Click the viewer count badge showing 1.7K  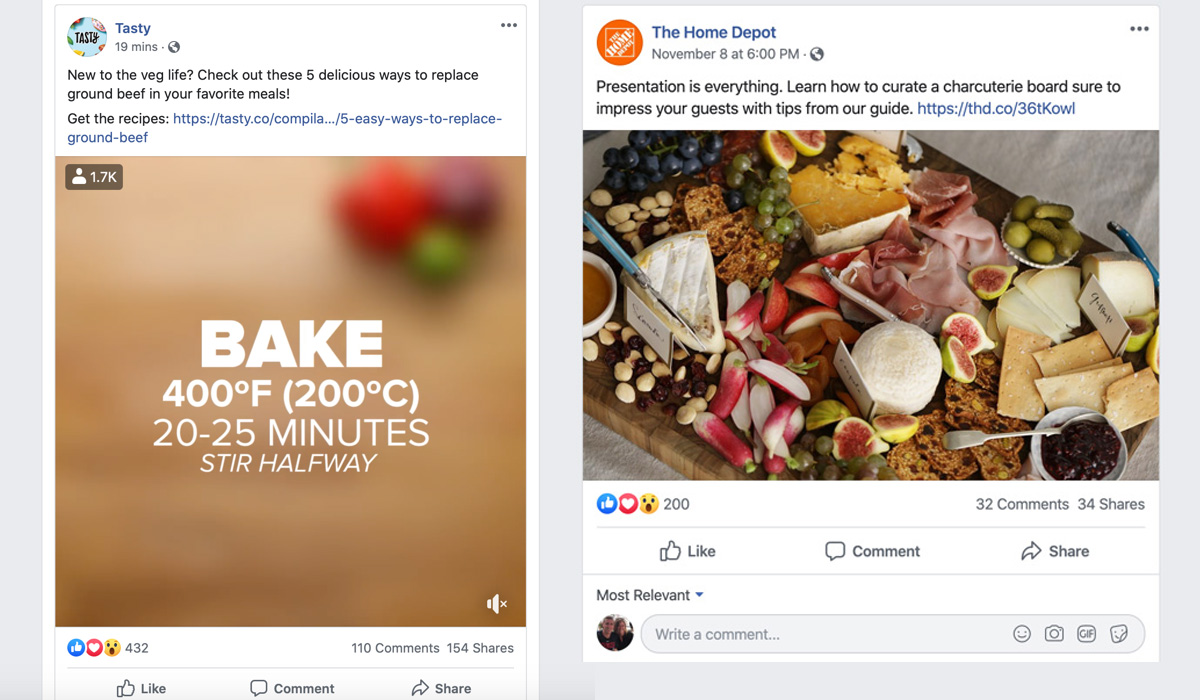pos(94,177)
